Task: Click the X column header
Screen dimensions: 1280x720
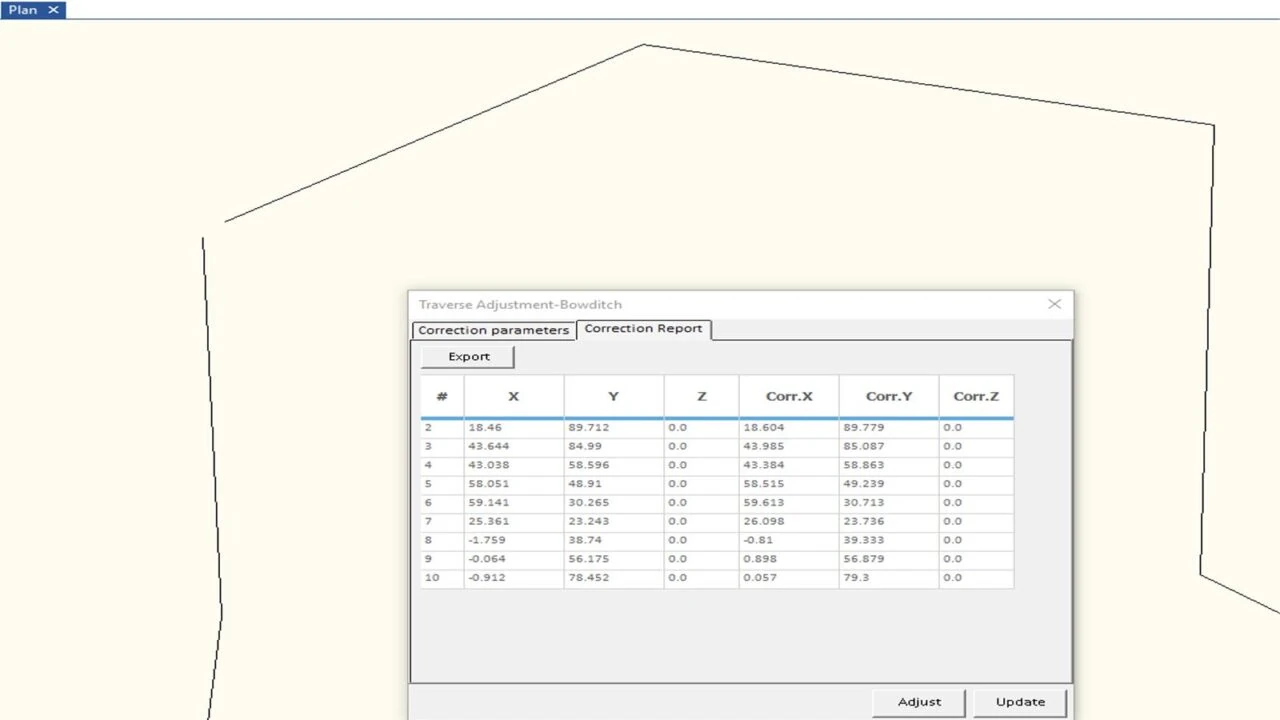Action: click(514, 396)
